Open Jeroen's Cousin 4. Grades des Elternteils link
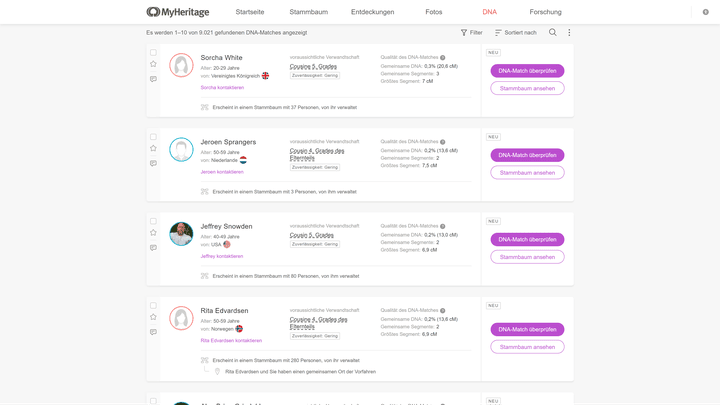720x405 pixels. [317, 154]
